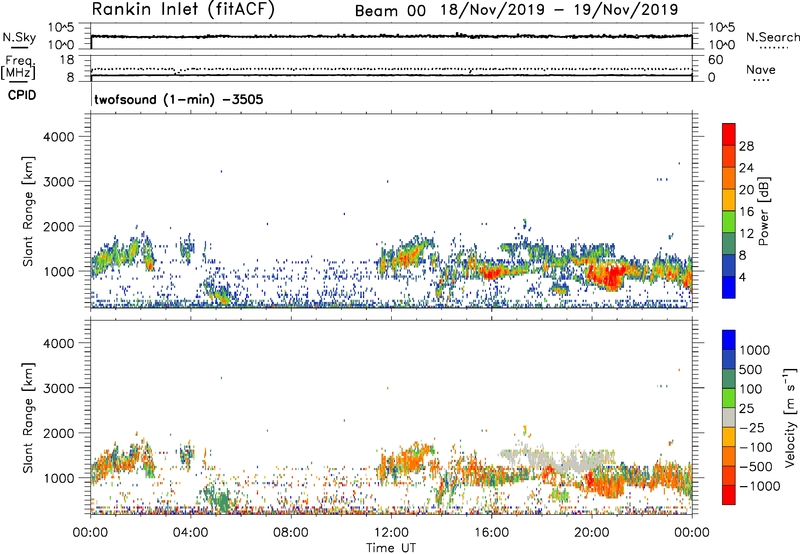
Task: Click the 'Freq. [MHz]' axis label
Action: (19, 67)
